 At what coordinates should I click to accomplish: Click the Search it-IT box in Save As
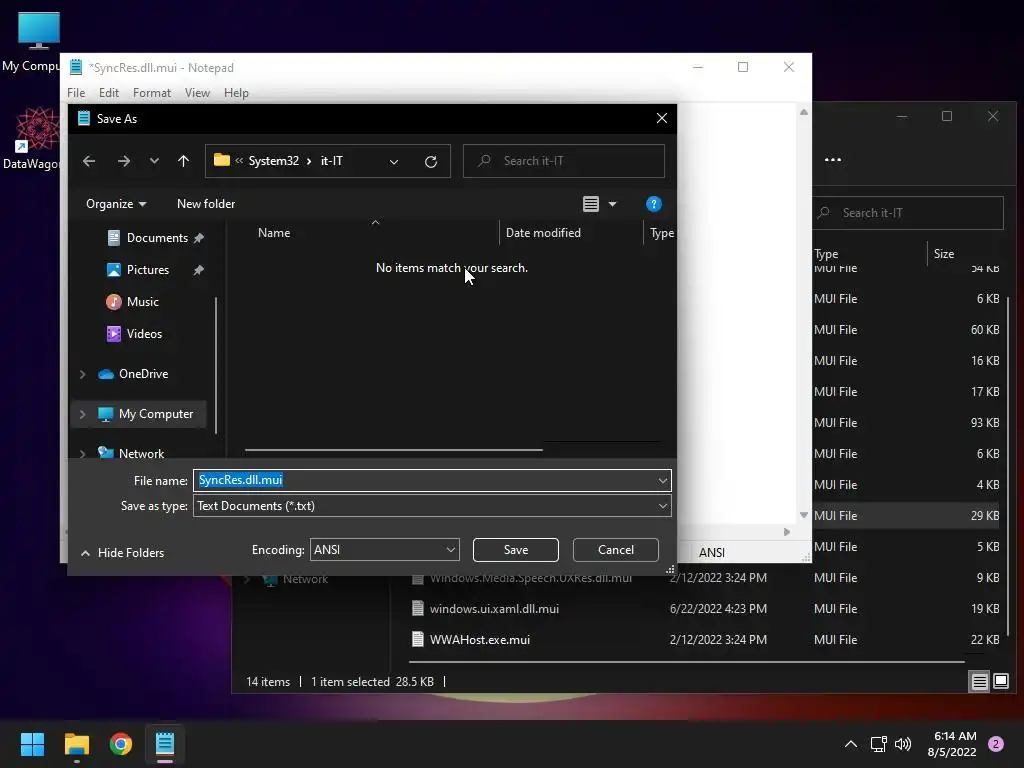(564, 161)
